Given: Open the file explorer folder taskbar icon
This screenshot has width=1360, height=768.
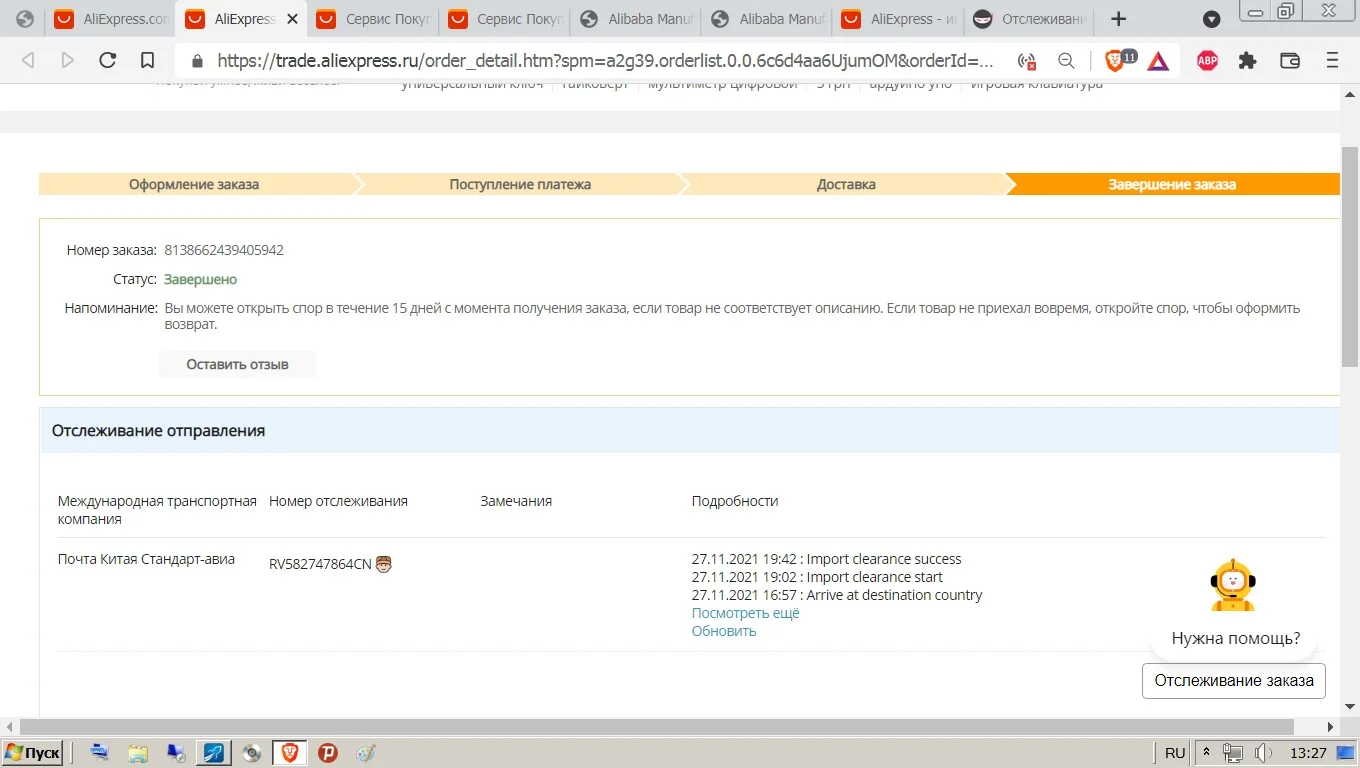Looking at the screenshot, I should [x=138, y=753].
